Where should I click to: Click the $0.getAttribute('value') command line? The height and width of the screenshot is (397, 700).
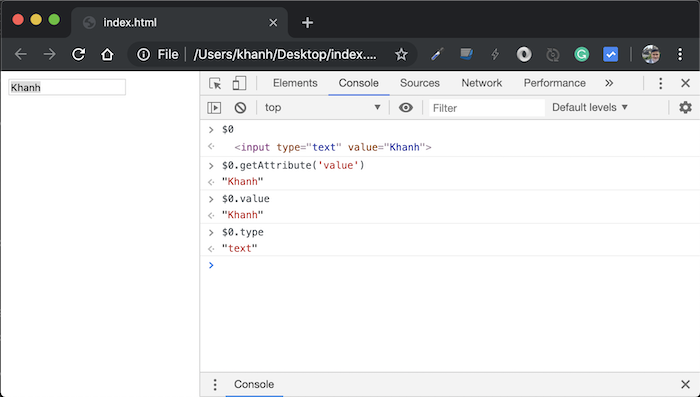tap(293, 165)
